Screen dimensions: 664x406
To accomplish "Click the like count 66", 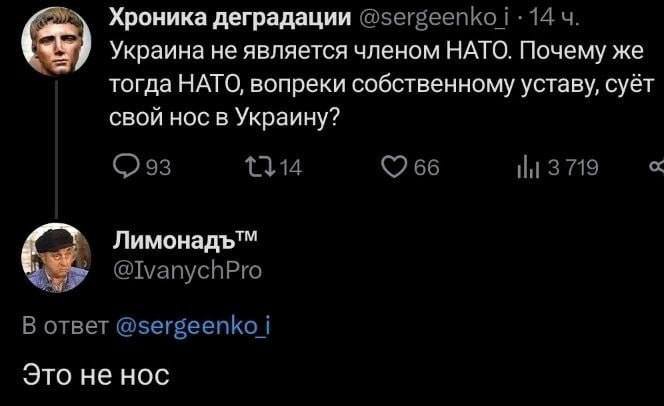I will (x=426, y=169).
